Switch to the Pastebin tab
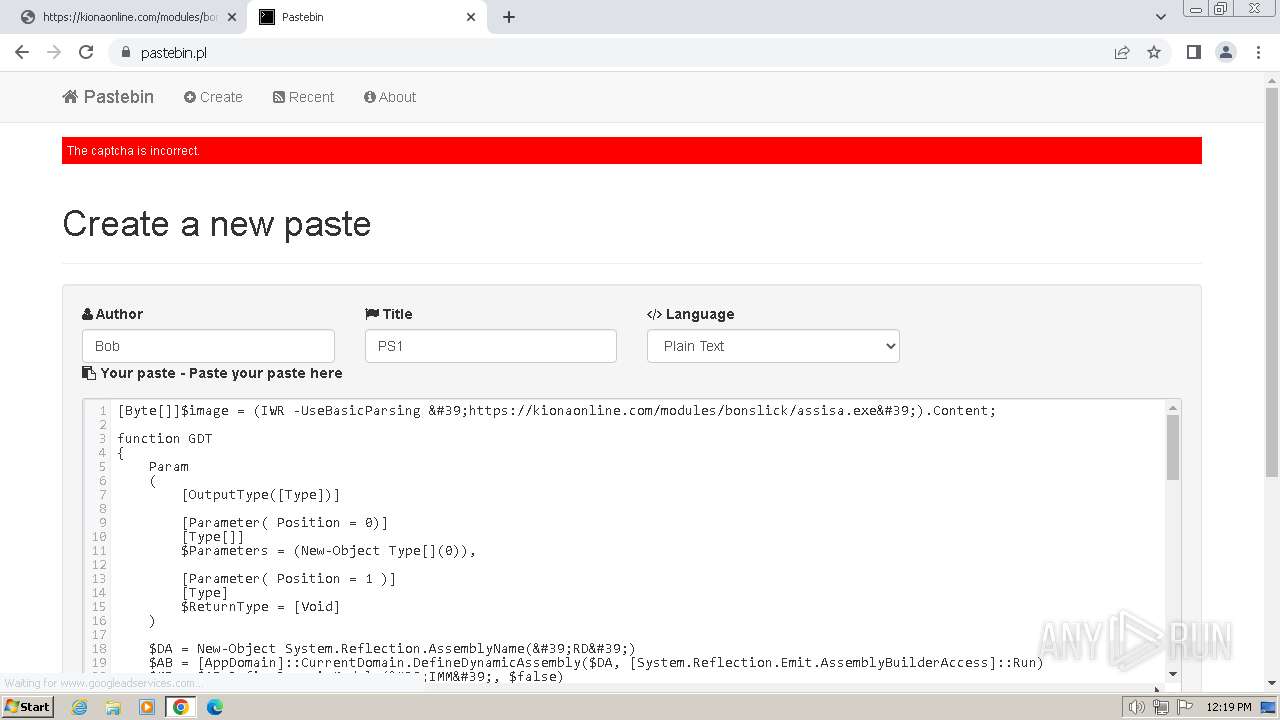Screen dimensions: 1280x720 pos(368,17)
